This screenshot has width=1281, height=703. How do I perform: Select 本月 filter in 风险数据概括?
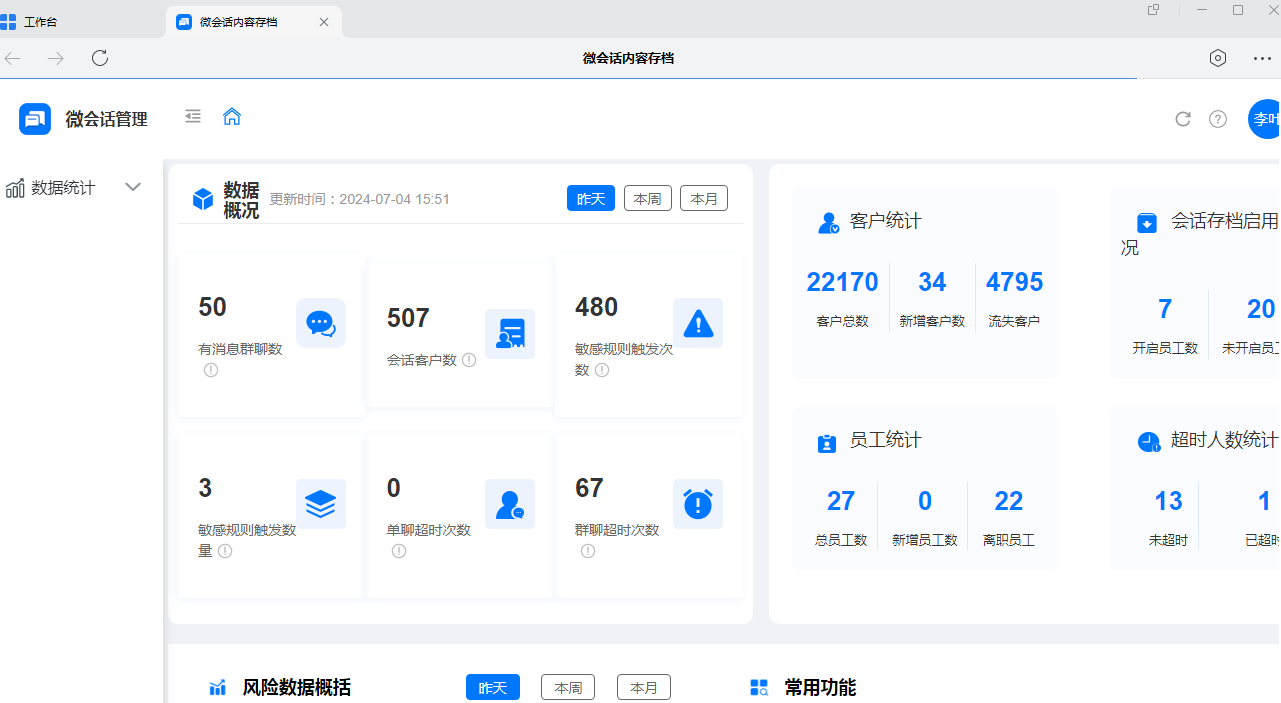[643, 687]
